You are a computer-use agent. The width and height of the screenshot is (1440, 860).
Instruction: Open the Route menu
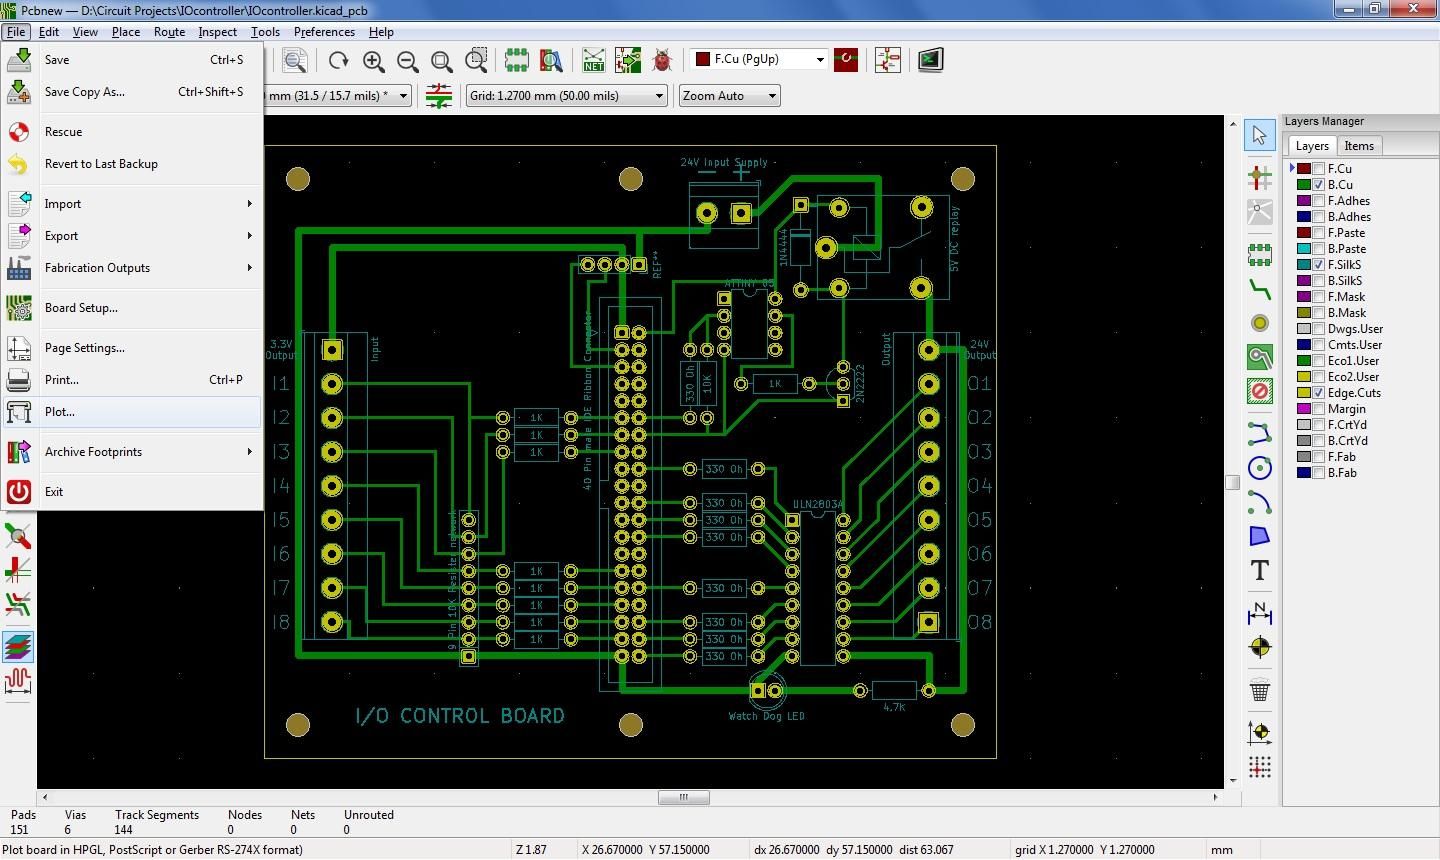(x=169, y=31)
